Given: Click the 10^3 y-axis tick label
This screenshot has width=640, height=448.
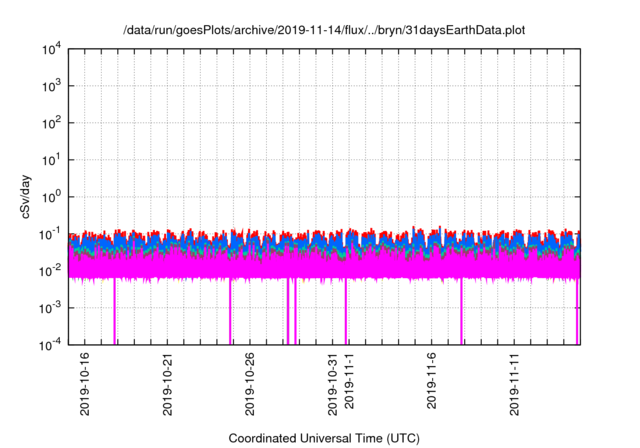Looking at the screenshot, I should click(x=51, y=86).
